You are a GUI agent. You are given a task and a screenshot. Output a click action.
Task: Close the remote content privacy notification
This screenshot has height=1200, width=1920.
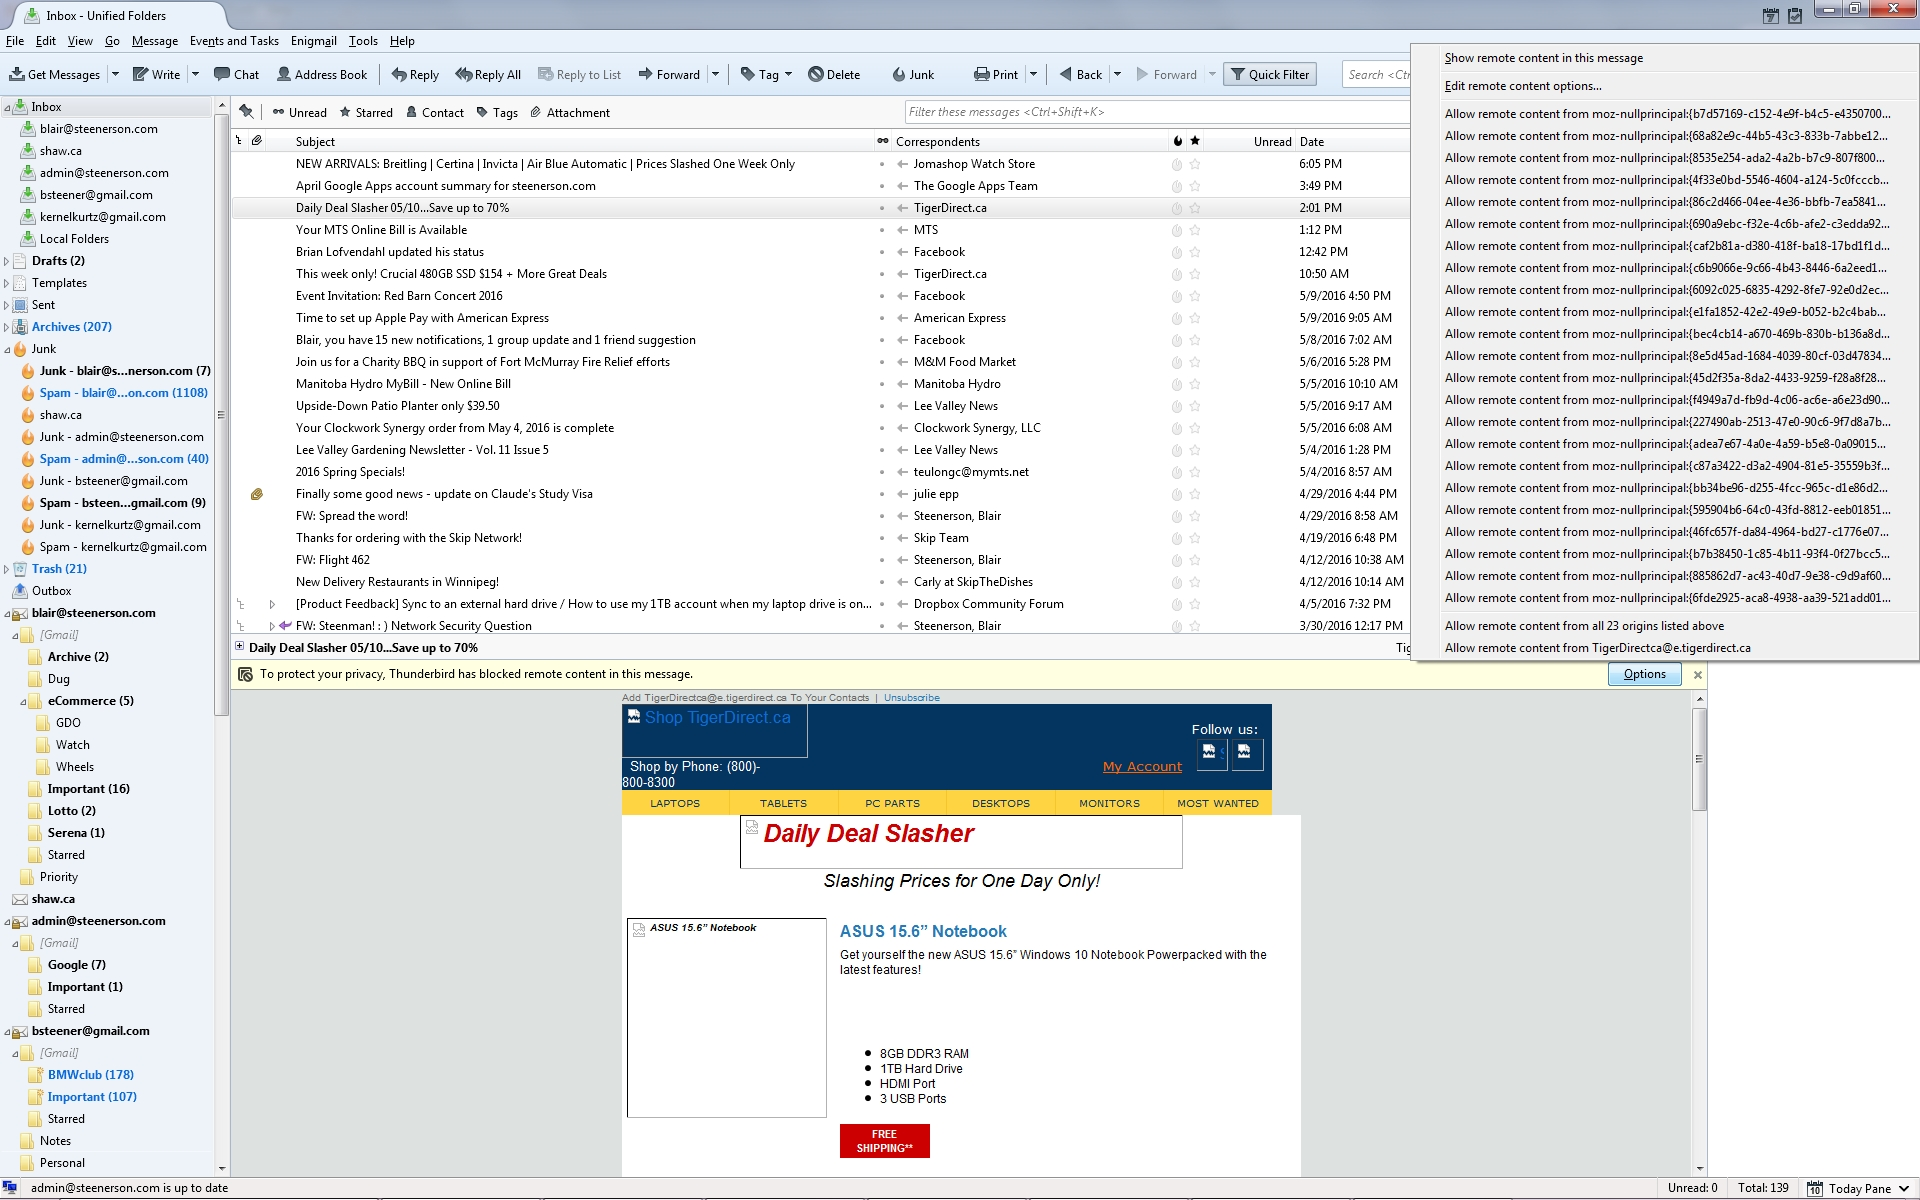coord(1697,674)
